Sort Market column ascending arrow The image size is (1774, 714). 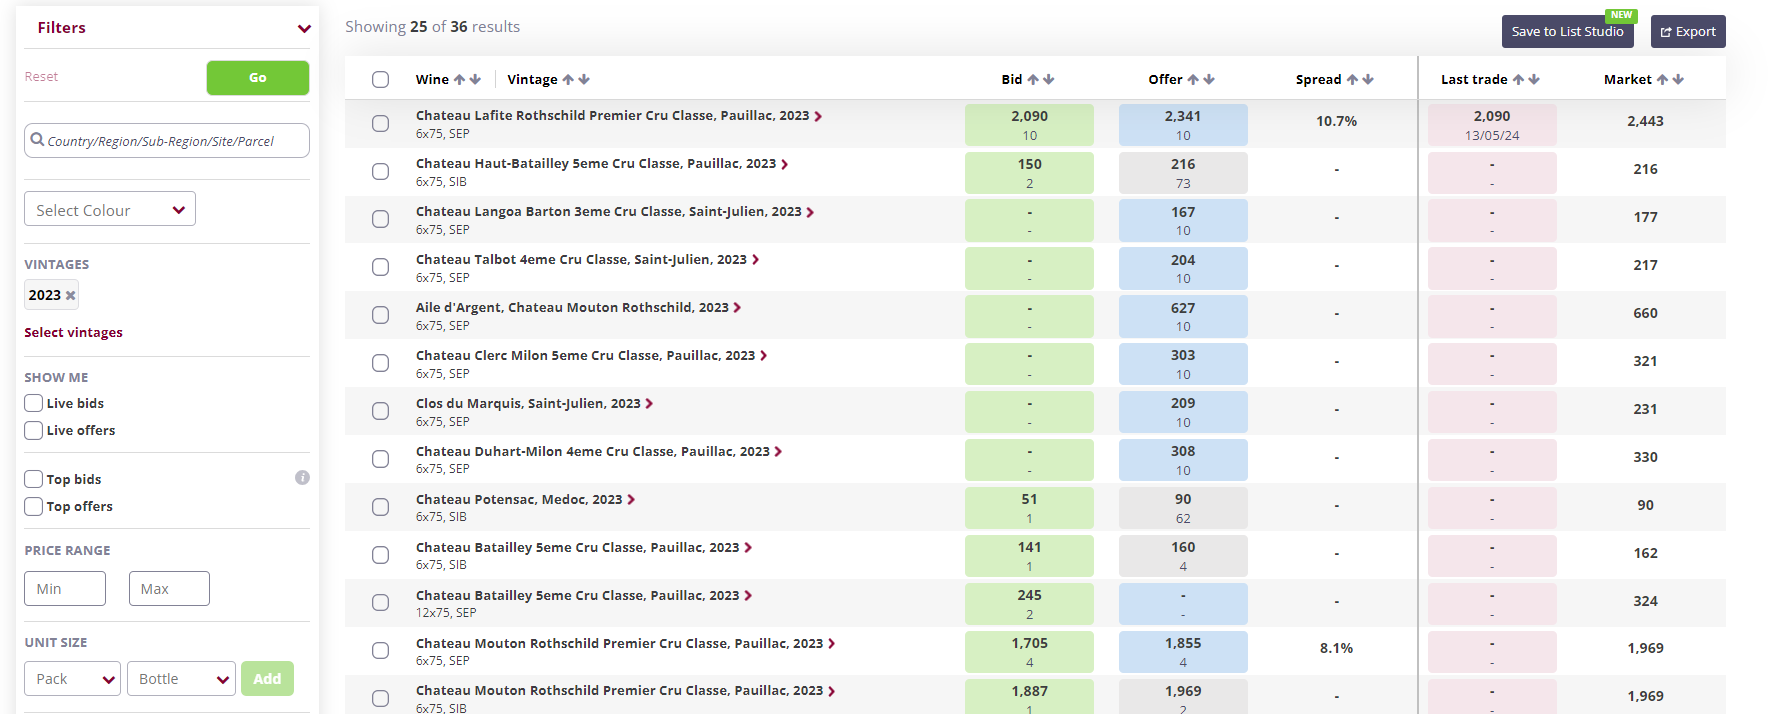pos(1662,79)
